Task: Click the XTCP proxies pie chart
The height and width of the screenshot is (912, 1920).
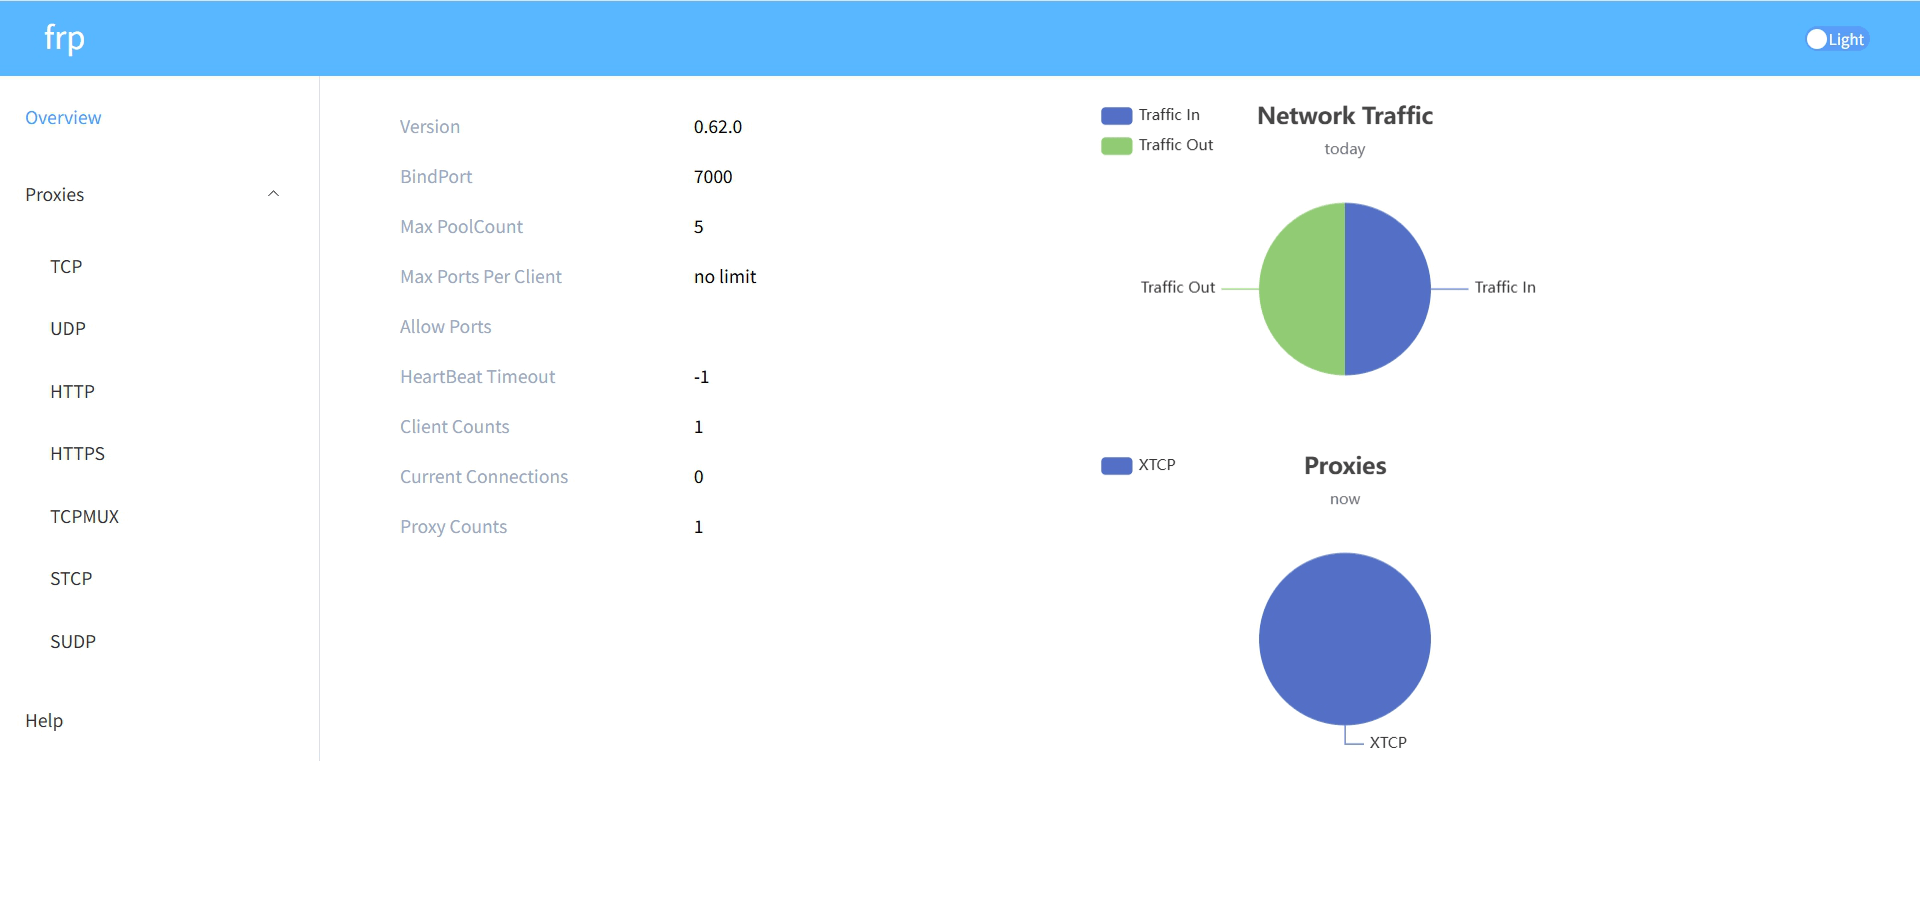Action: pyautogui.click(x=1344, y=639)
